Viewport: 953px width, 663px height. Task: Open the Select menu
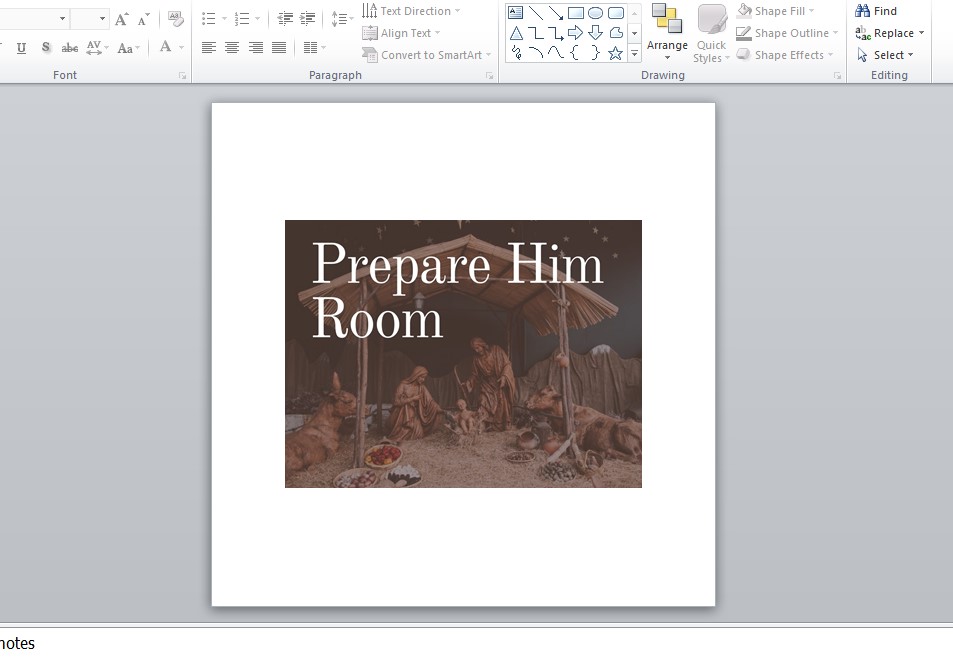[x=884, y=55]
